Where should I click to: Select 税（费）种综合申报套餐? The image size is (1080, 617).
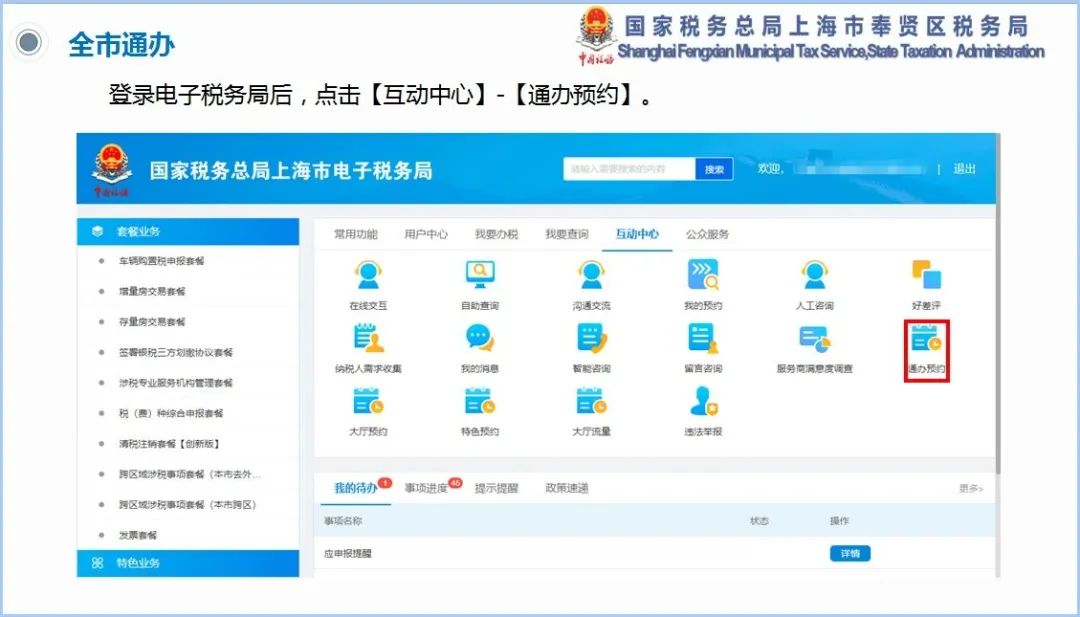[x=171, y=413]
